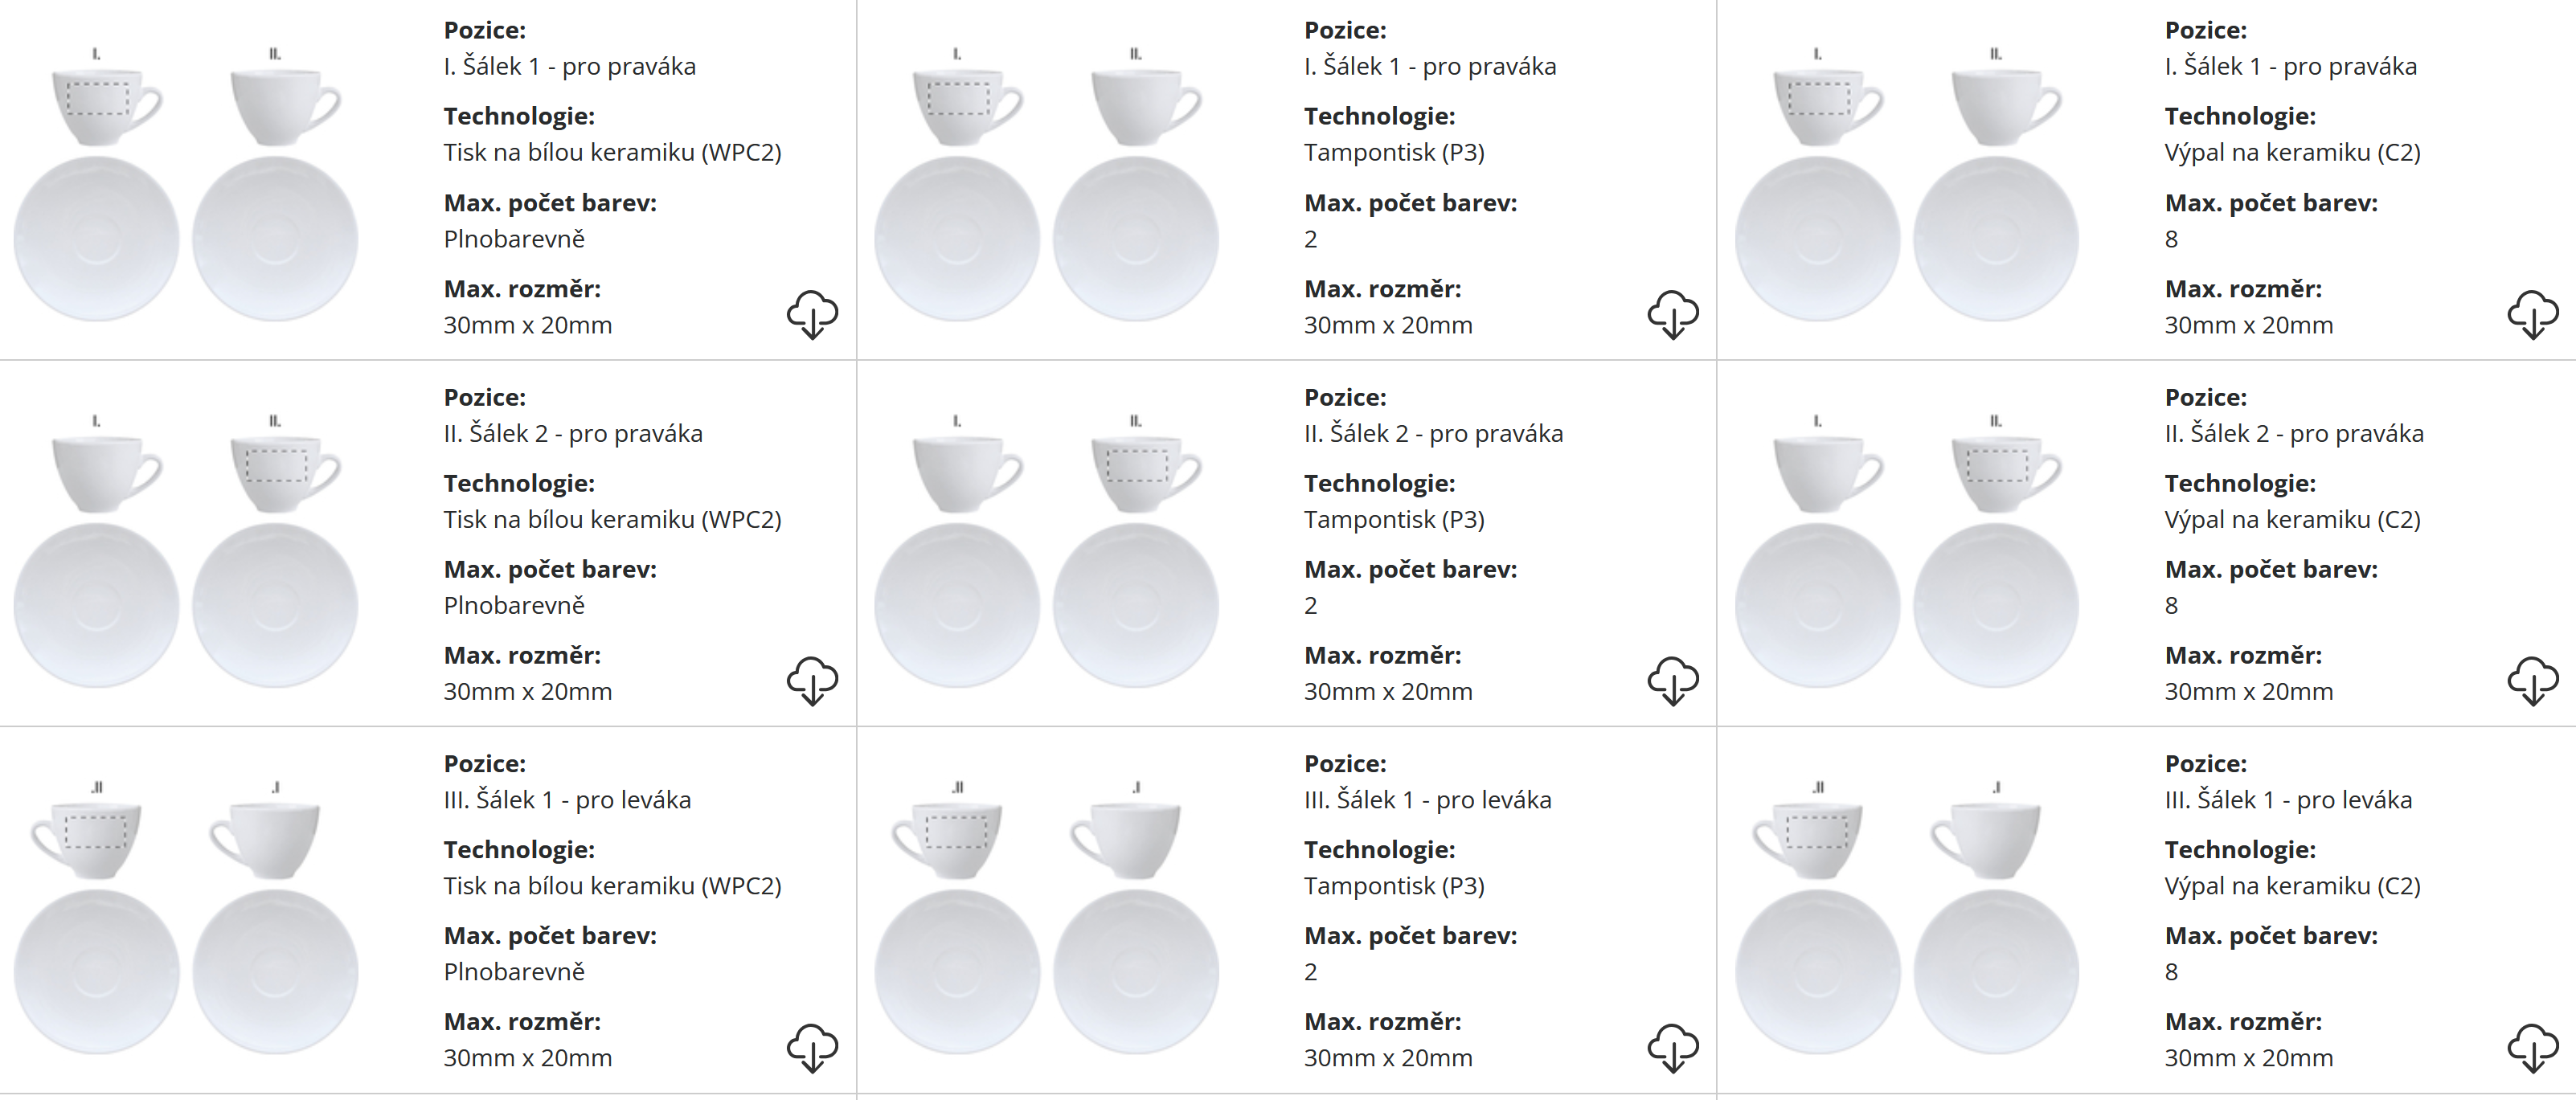The image size is (2576, 1100).
Task: Download template for Šálek 1 pro leváka Tampontisk
Action: 1672,1048
